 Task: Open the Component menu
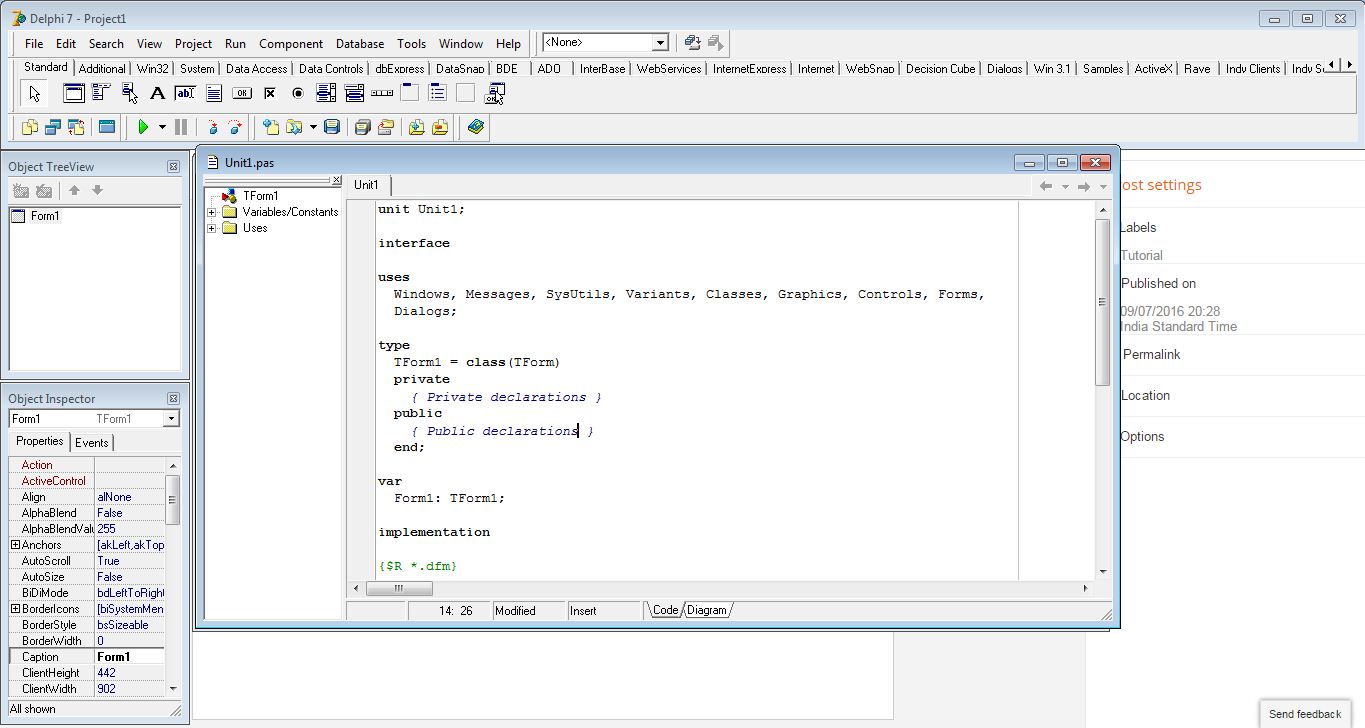291,44
